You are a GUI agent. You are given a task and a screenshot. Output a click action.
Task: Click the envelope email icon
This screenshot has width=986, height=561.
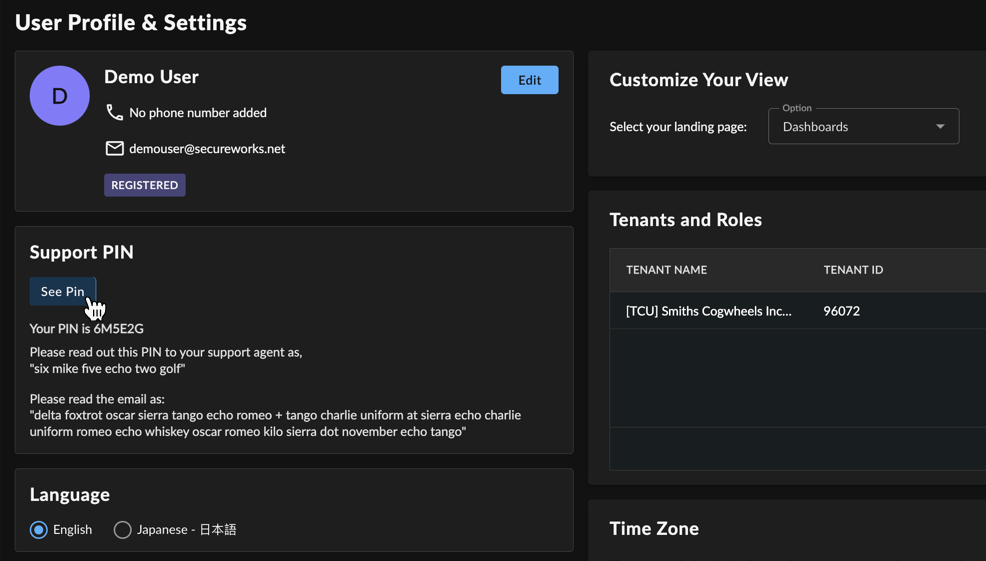(x=114, y=148)
